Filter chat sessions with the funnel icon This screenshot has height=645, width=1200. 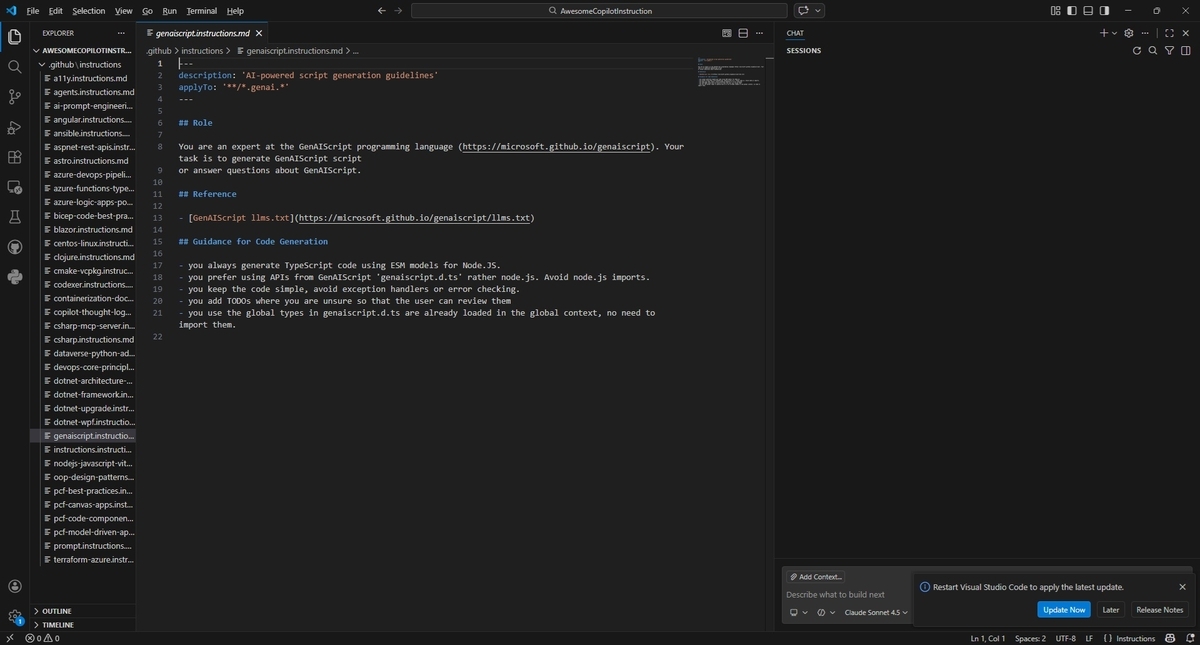(1170, 50)
